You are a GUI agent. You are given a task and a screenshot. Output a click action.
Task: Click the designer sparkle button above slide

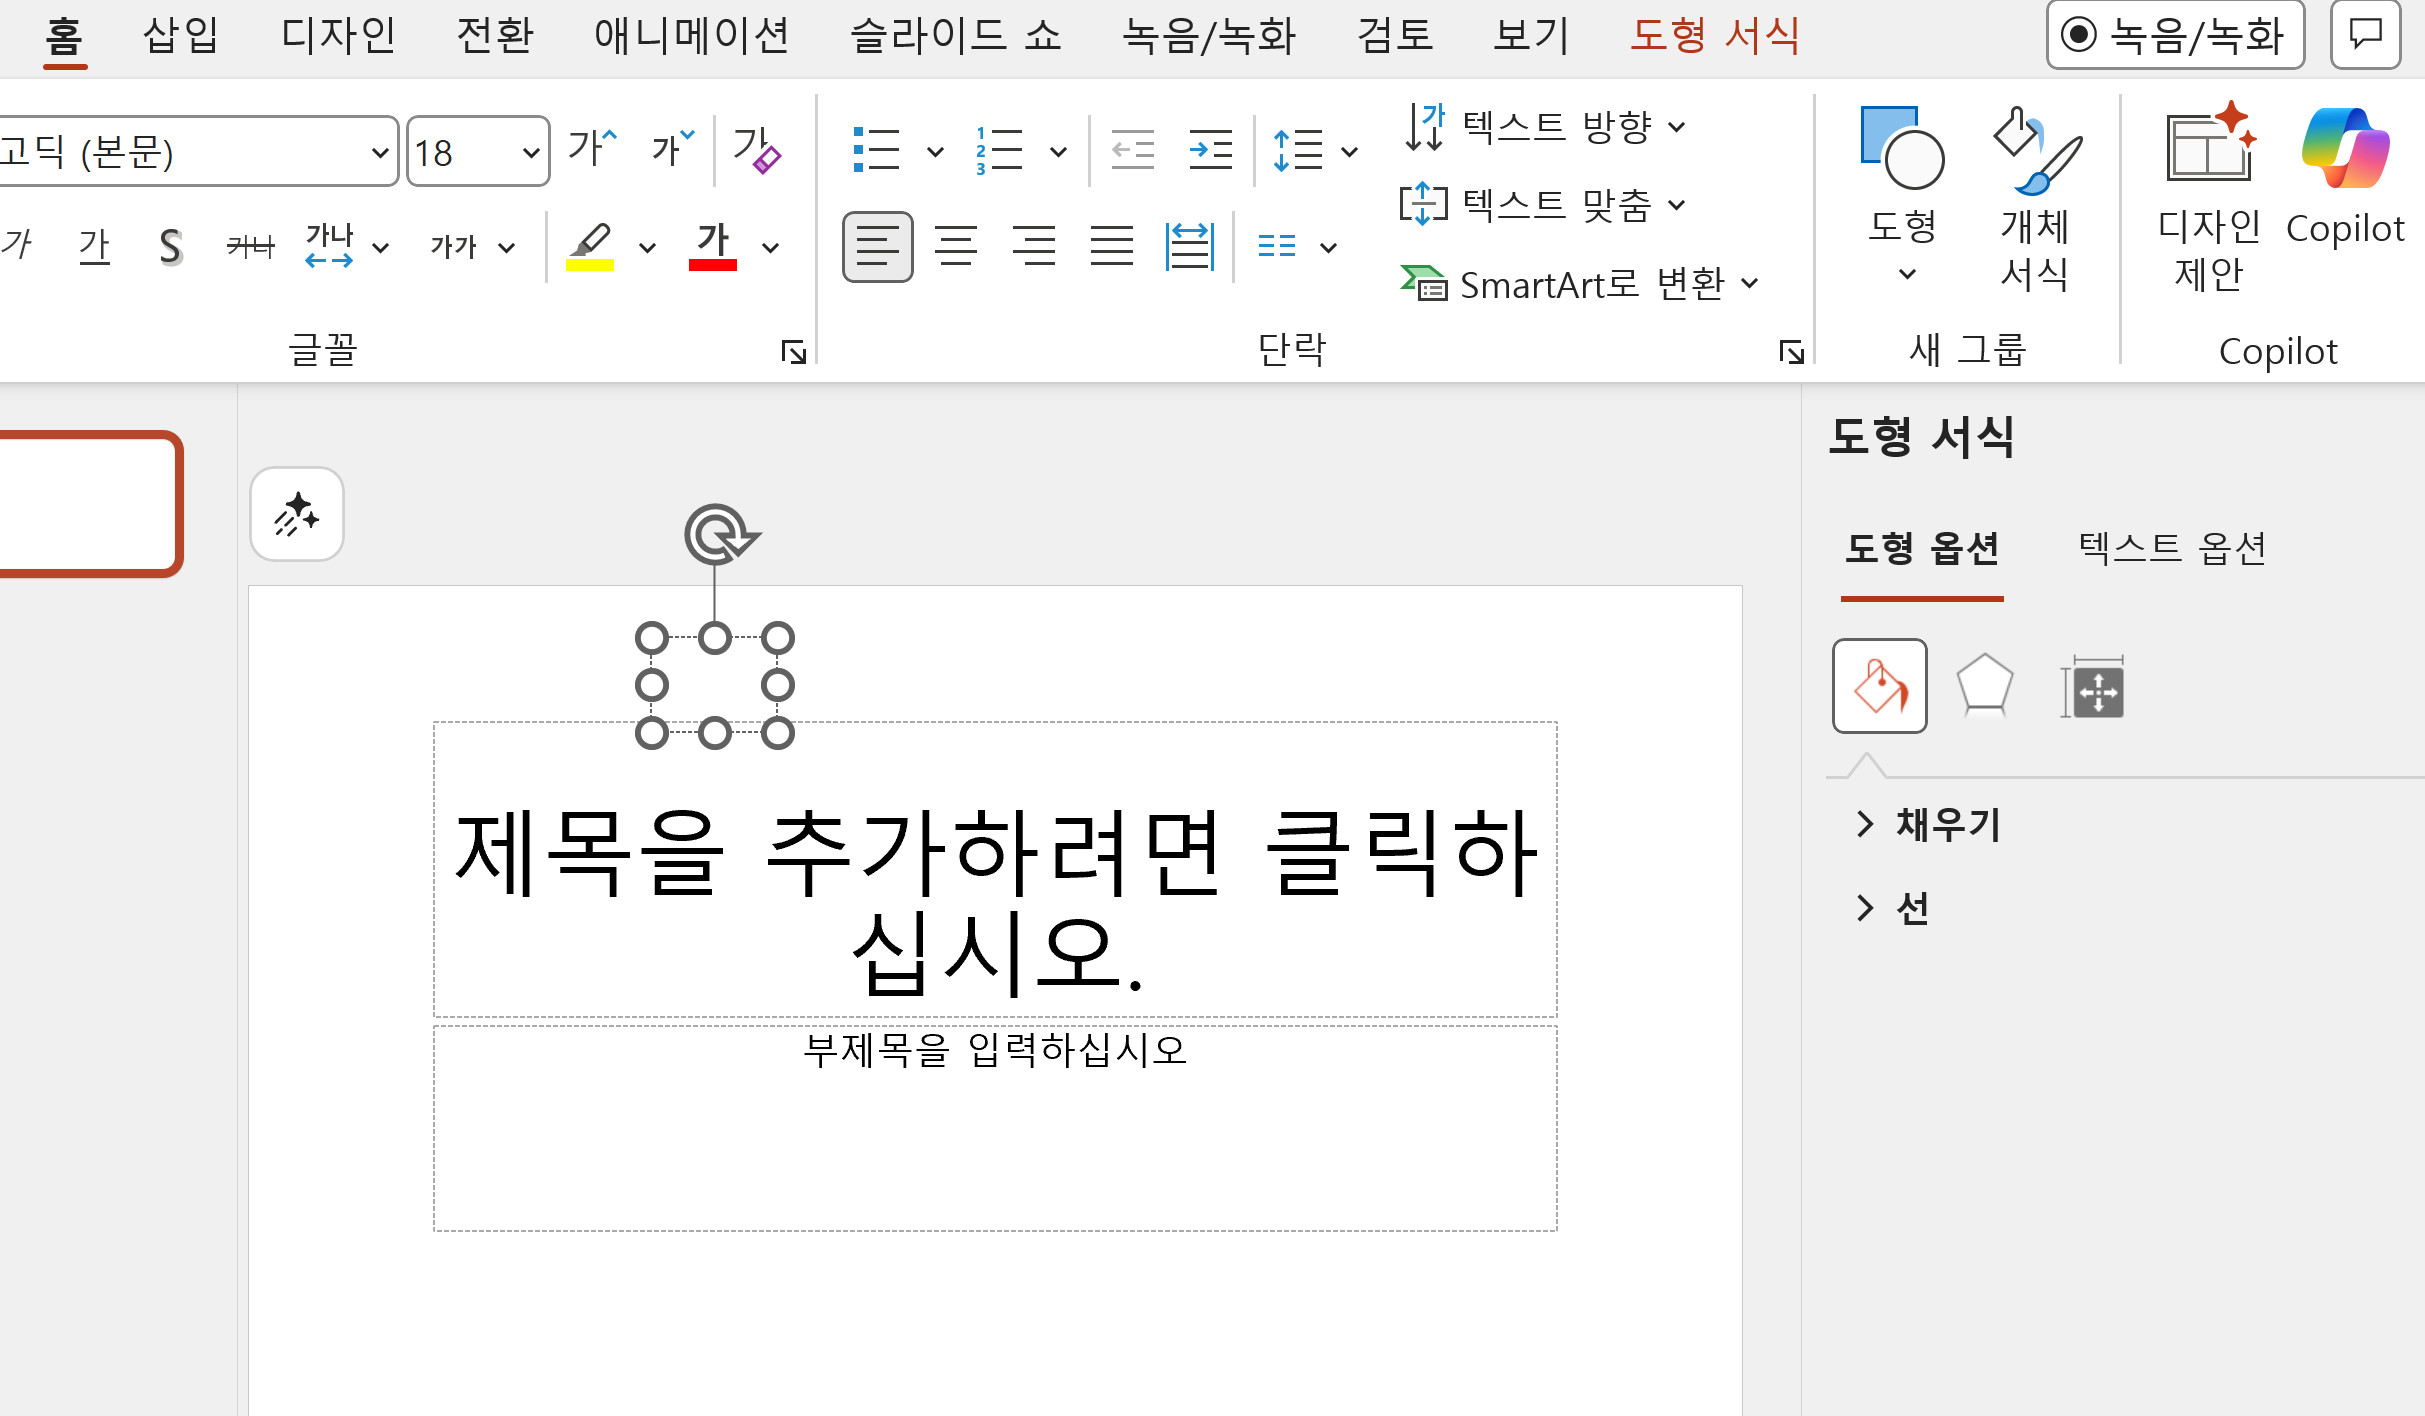(x=297, y=514)
